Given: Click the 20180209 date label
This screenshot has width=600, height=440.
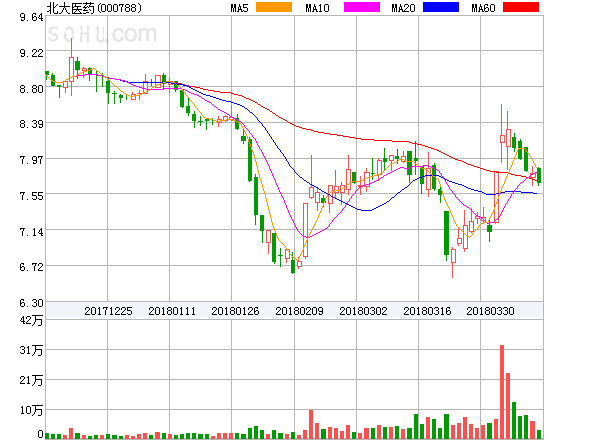Looking at the screenshot, I should point(299,311).
